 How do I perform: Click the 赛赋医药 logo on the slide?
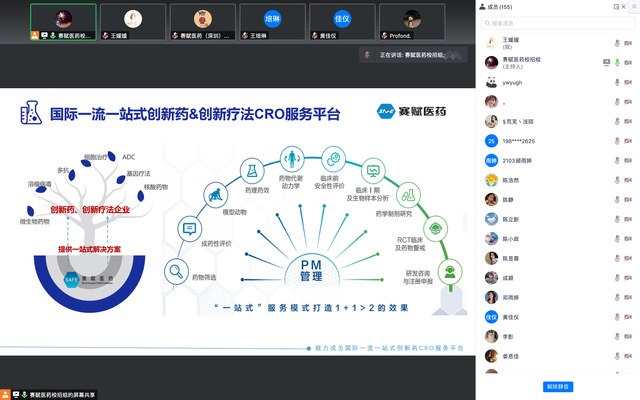[x=411, y=111]
